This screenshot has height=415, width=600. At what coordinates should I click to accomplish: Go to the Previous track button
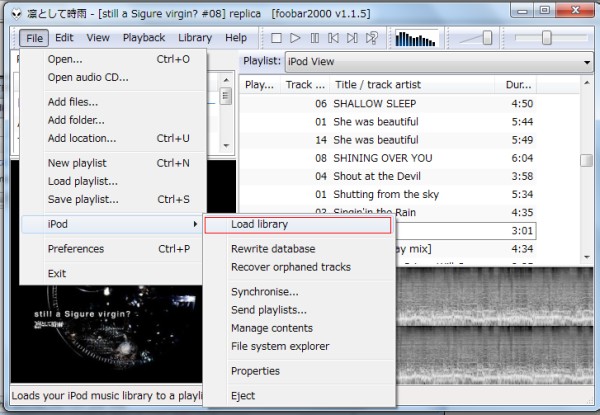(x=334, y=38)
